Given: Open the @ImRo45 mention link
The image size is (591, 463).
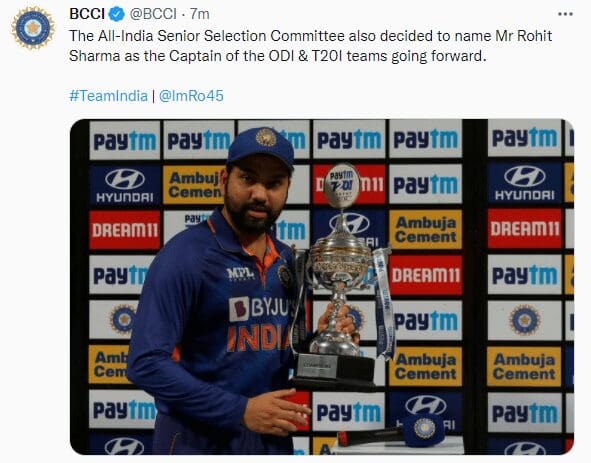Looking at the screenshot, I should (191, 96).
